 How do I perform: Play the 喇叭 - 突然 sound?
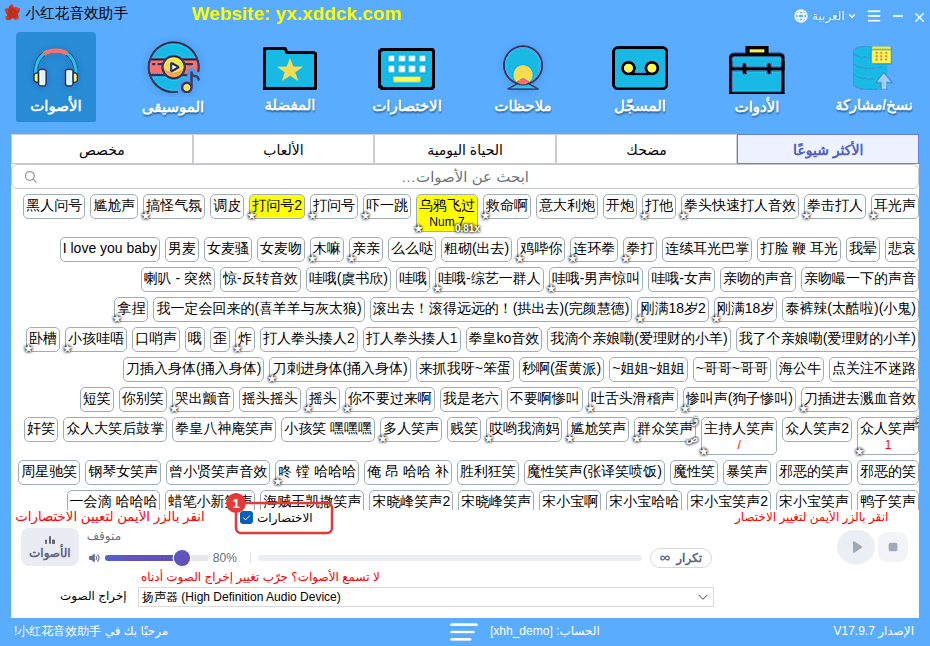(x=178, y=278)
